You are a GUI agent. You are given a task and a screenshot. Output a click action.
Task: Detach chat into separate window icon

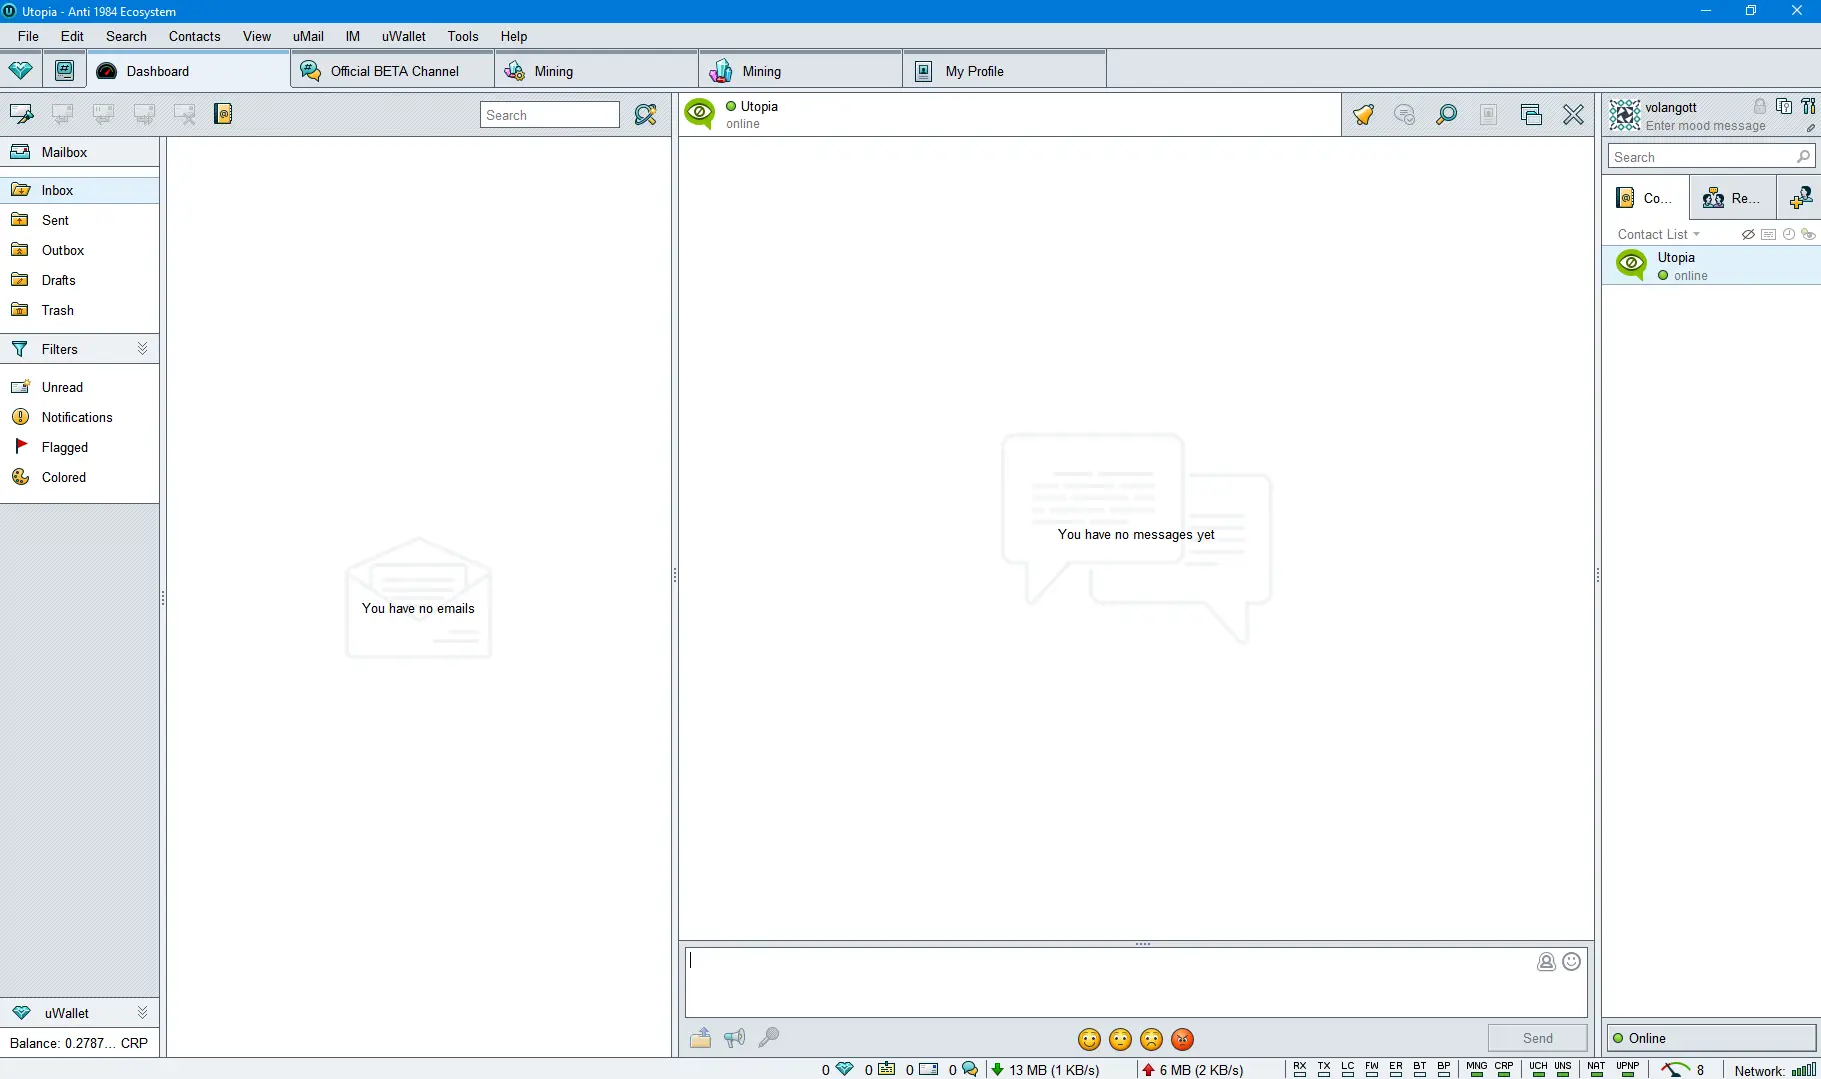(x=1531, y=115)
